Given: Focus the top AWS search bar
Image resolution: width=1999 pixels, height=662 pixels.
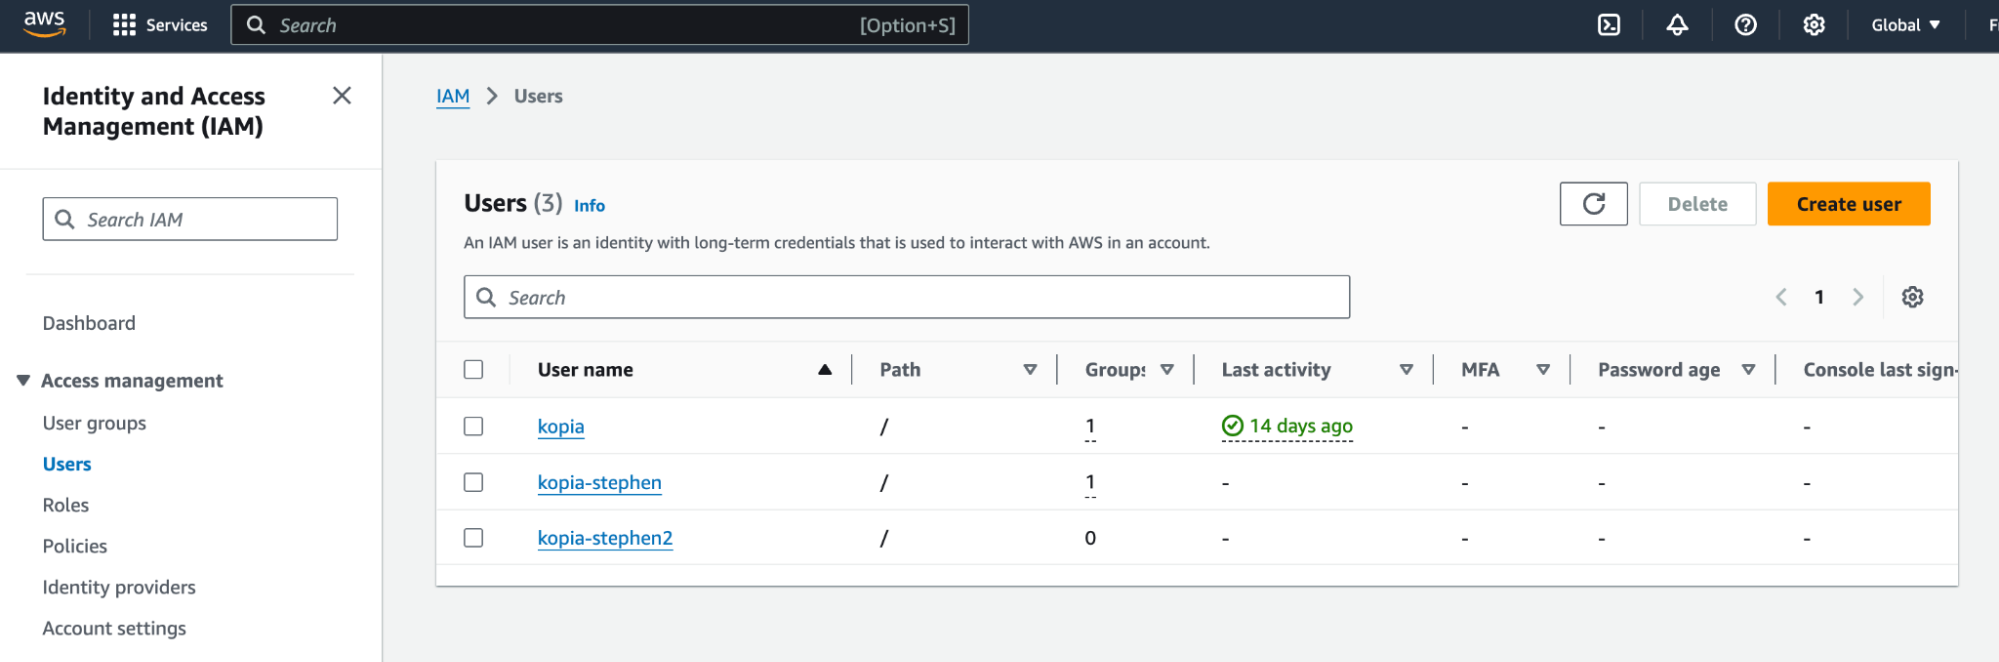Looking at the screenshot, I should pyautogui.click(x=600, y=25).
